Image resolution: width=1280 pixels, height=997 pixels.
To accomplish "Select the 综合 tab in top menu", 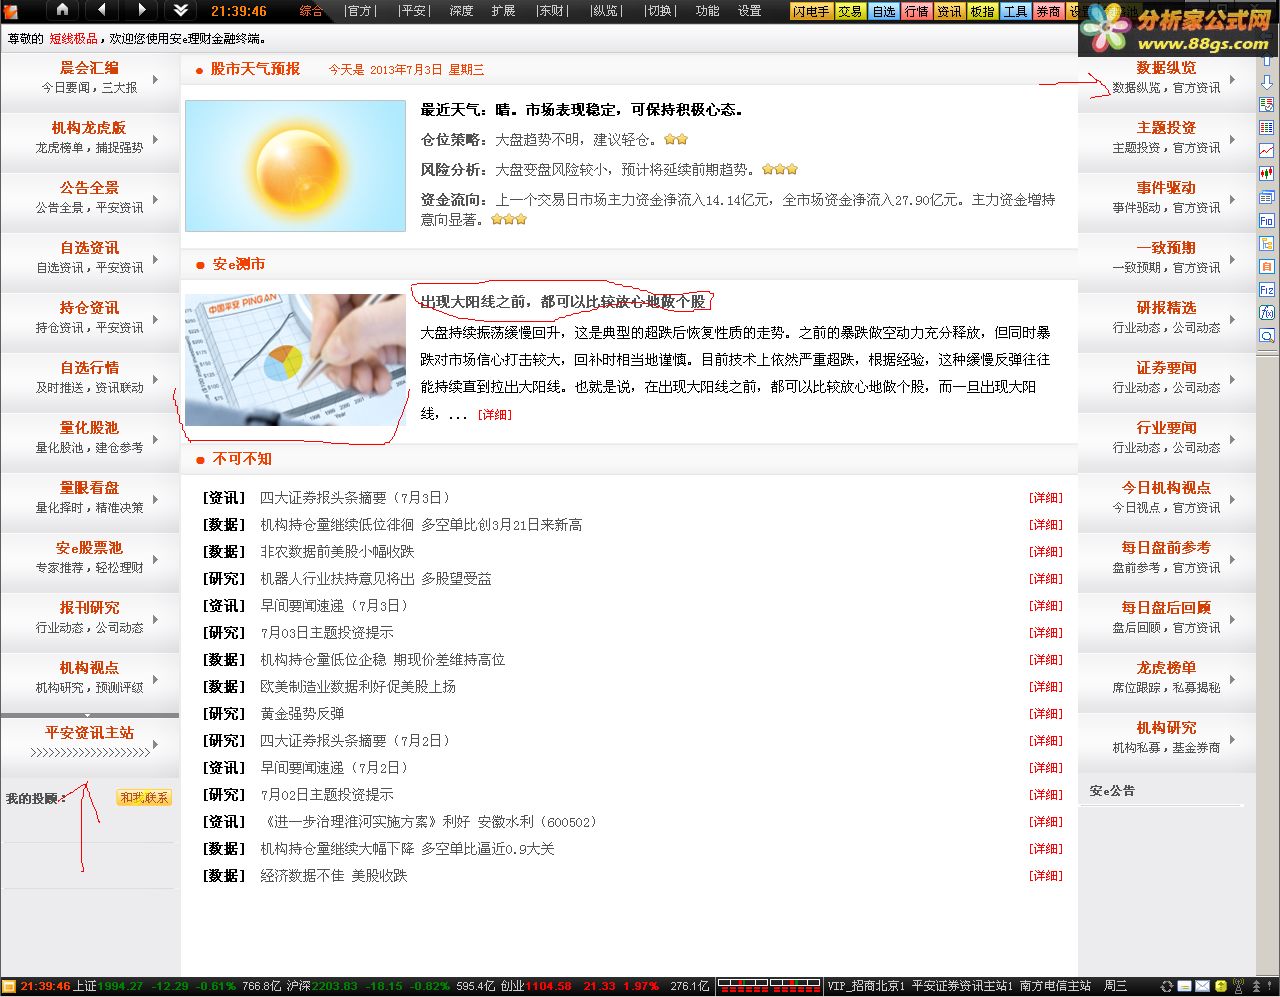I will coord(311,11).
